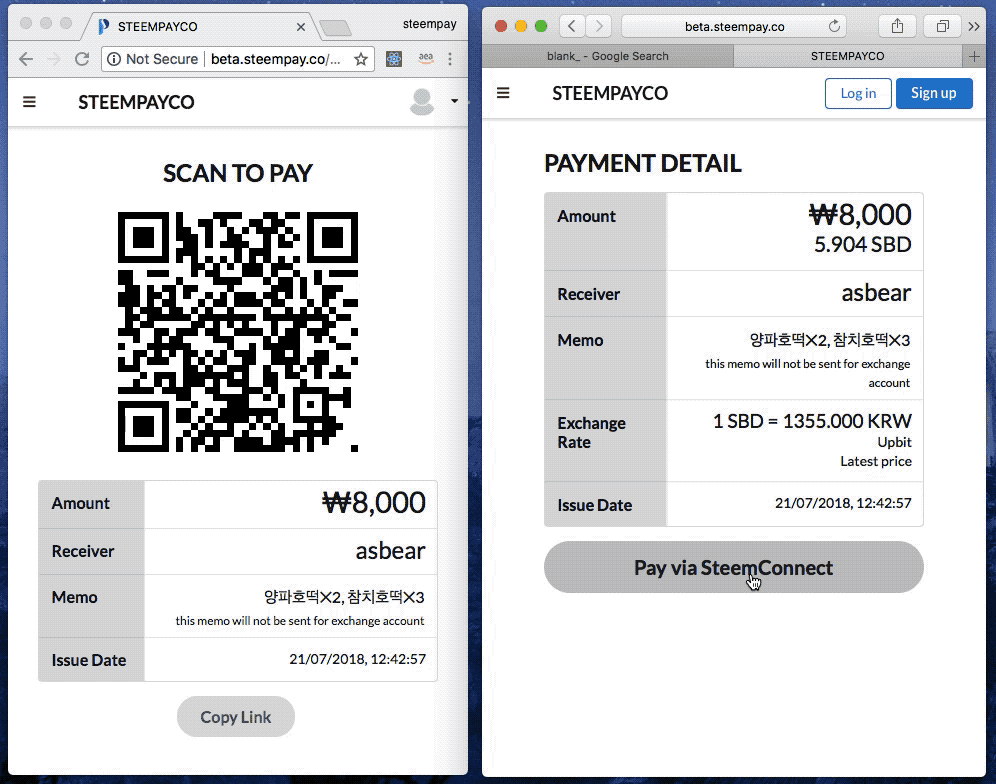Open the React developer extension icon
996x784 pixels.
click(394, 59)
